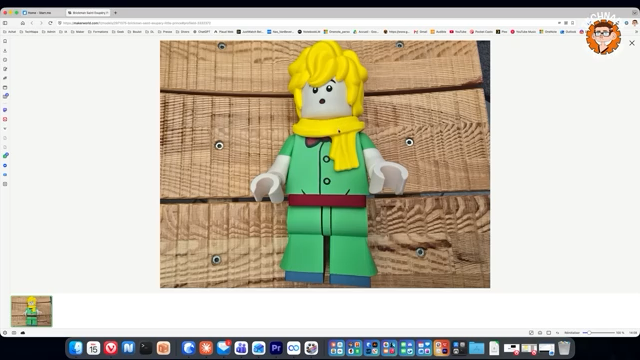Open Calendar from the Dock
Image resolution: width=640 pixels, height=360 pixels.
point(93,348)
